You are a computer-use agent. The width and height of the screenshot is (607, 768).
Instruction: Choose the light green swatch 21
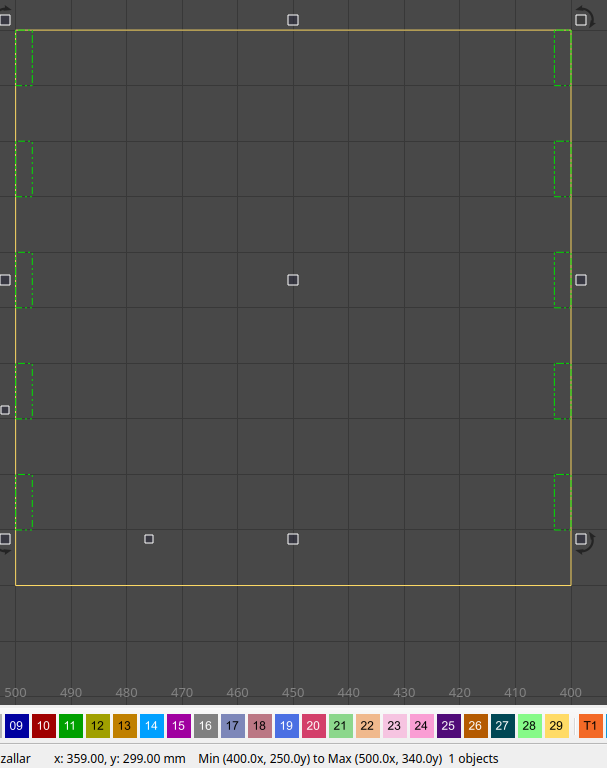340,725
